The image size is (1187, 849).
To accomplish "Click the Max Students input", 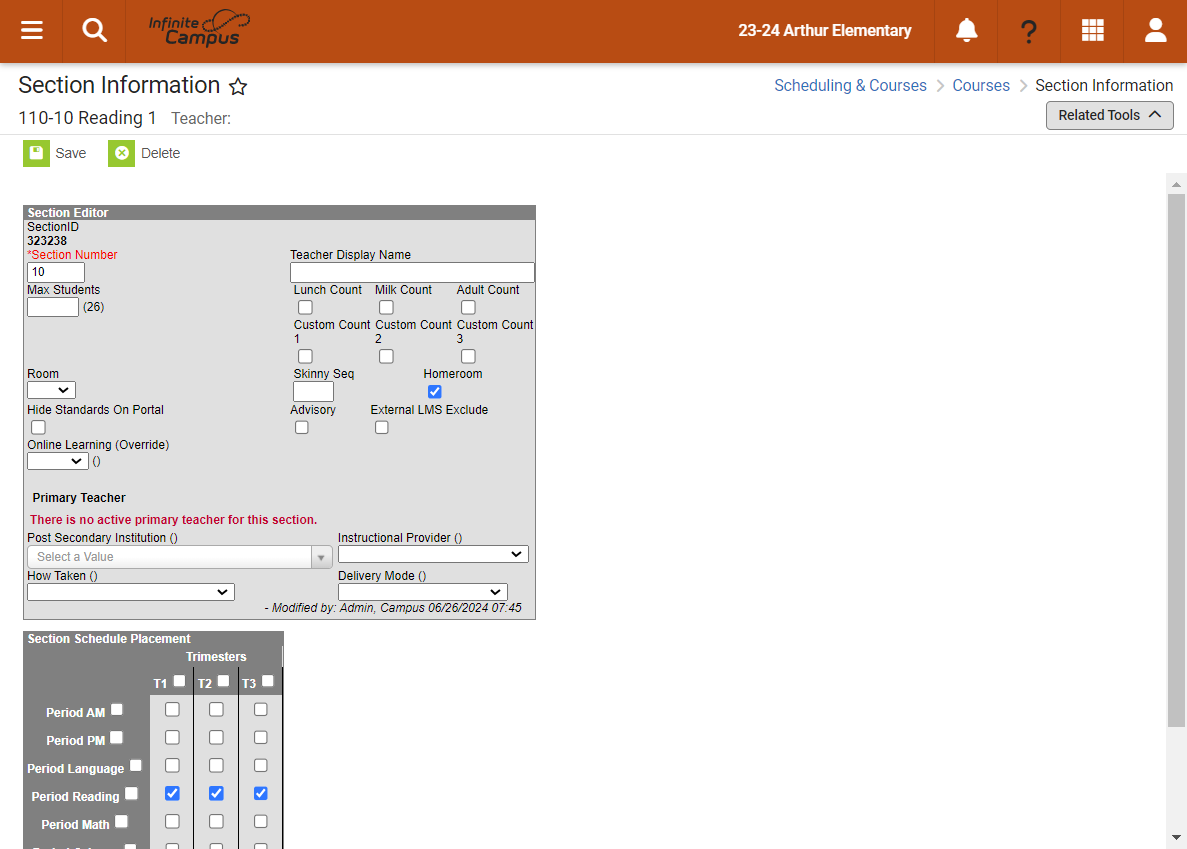I will point(52,306).
